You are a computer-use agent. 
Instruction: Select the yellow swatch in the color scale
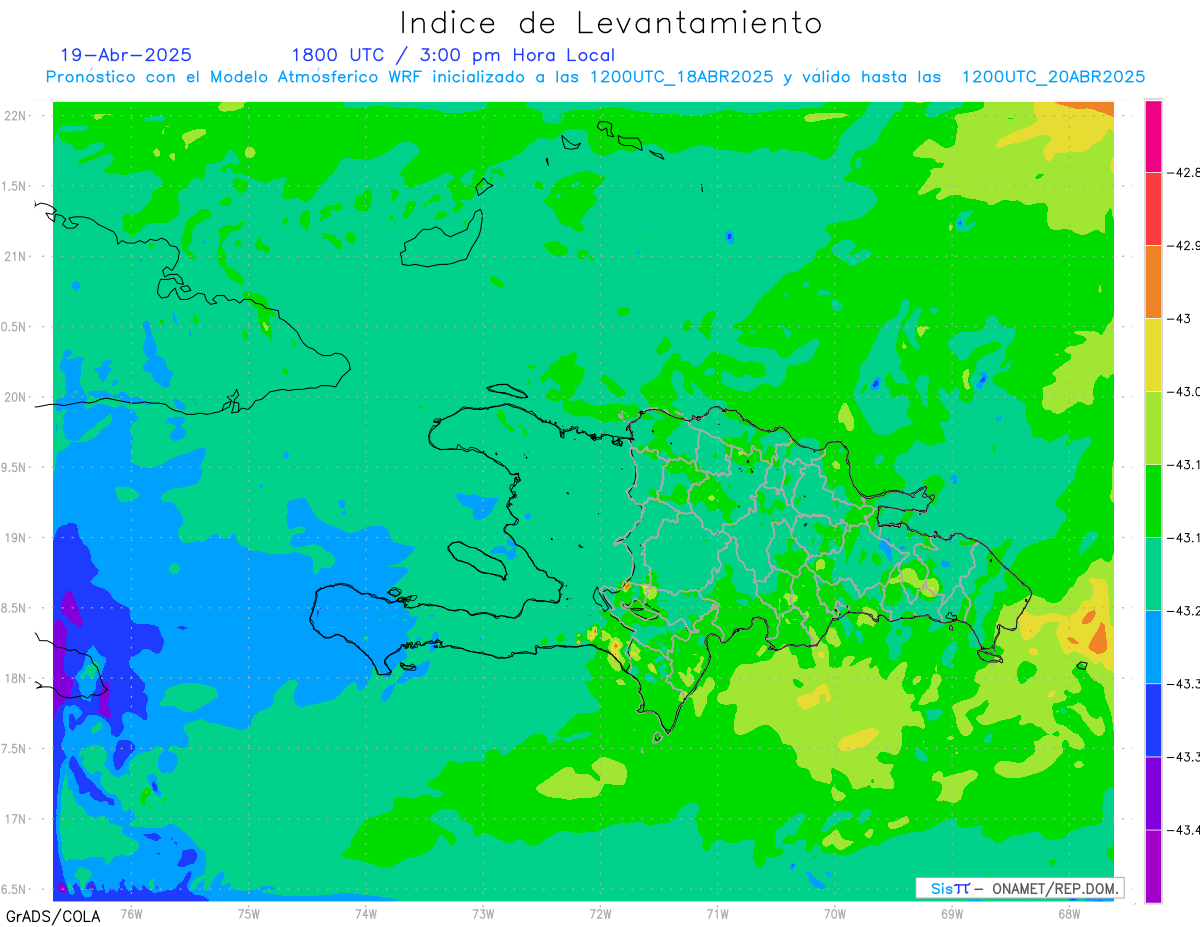coord(1153,355)
